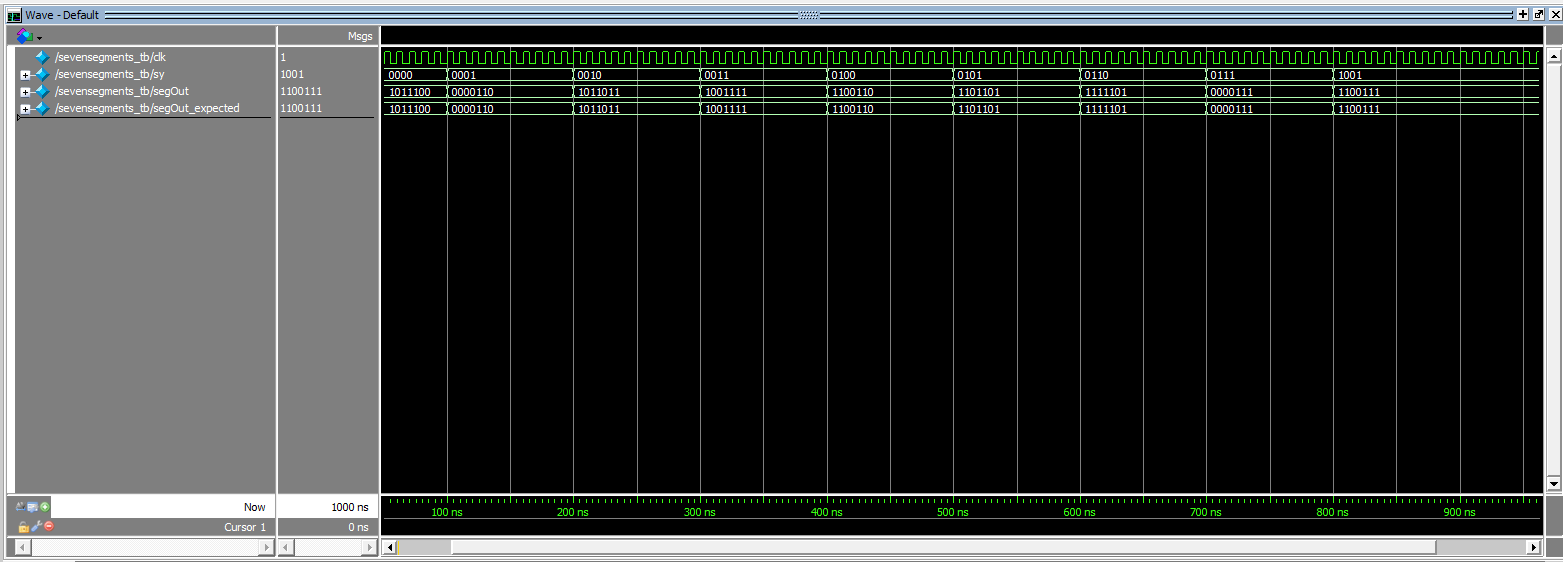Toggle leaf names icon in cursor pane
This screenshot has height=562, width=1563.
point(22,507)
